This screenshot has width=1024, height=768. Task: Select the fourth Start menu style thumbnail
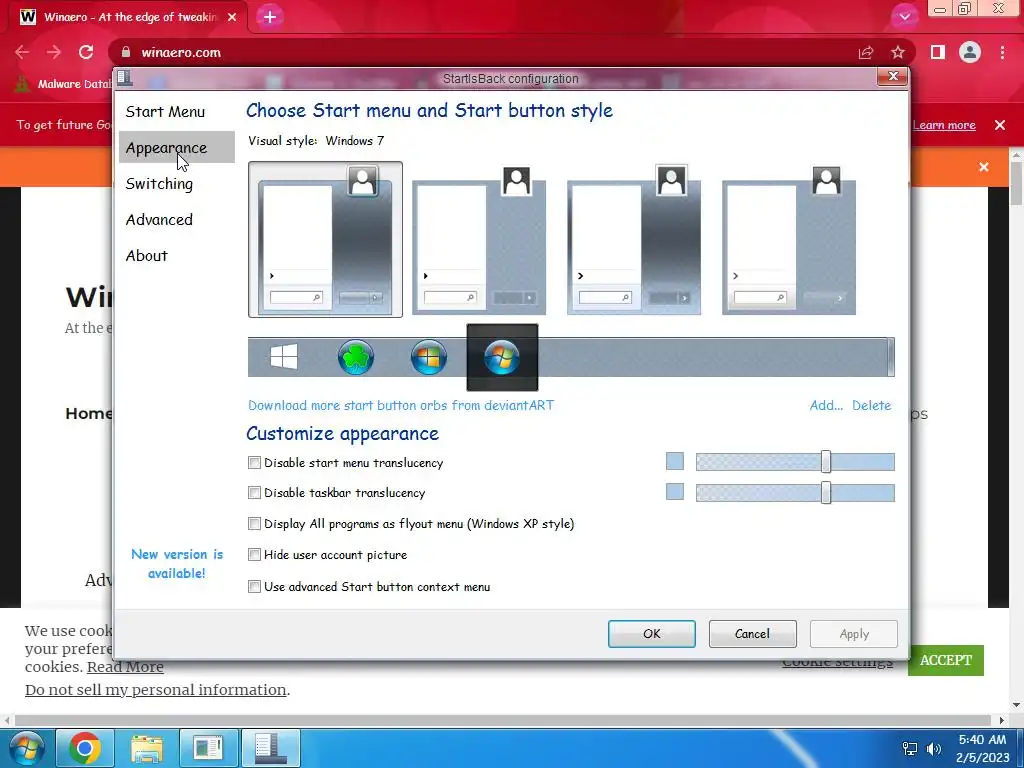789,240
